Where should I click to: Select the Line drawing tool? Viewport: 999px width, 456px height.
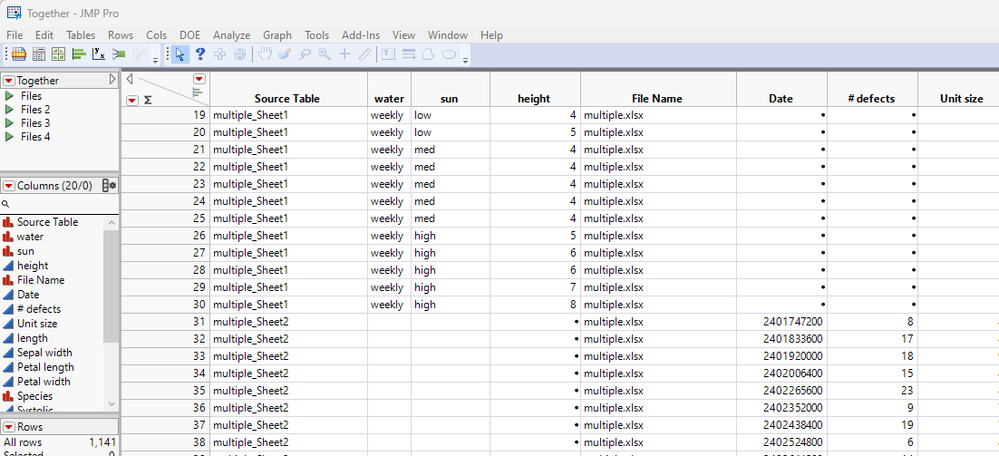364,55
